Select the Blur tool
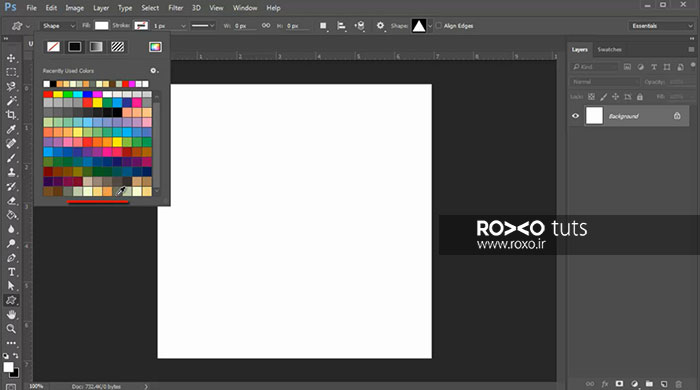Image resolution: width=700 pixels, height=390 pixels. pyautogui.click(x=11, y=229)
